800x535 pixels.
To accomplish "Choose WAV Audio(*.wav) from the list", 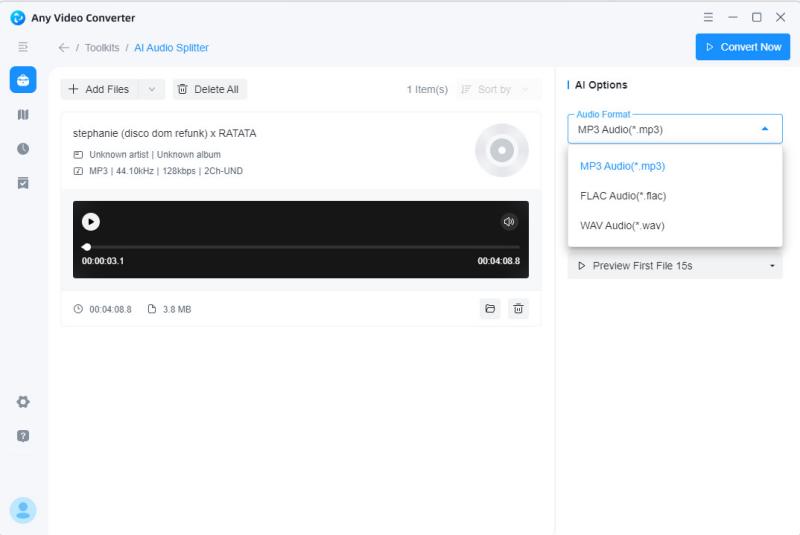I will (x=622, y=226).
